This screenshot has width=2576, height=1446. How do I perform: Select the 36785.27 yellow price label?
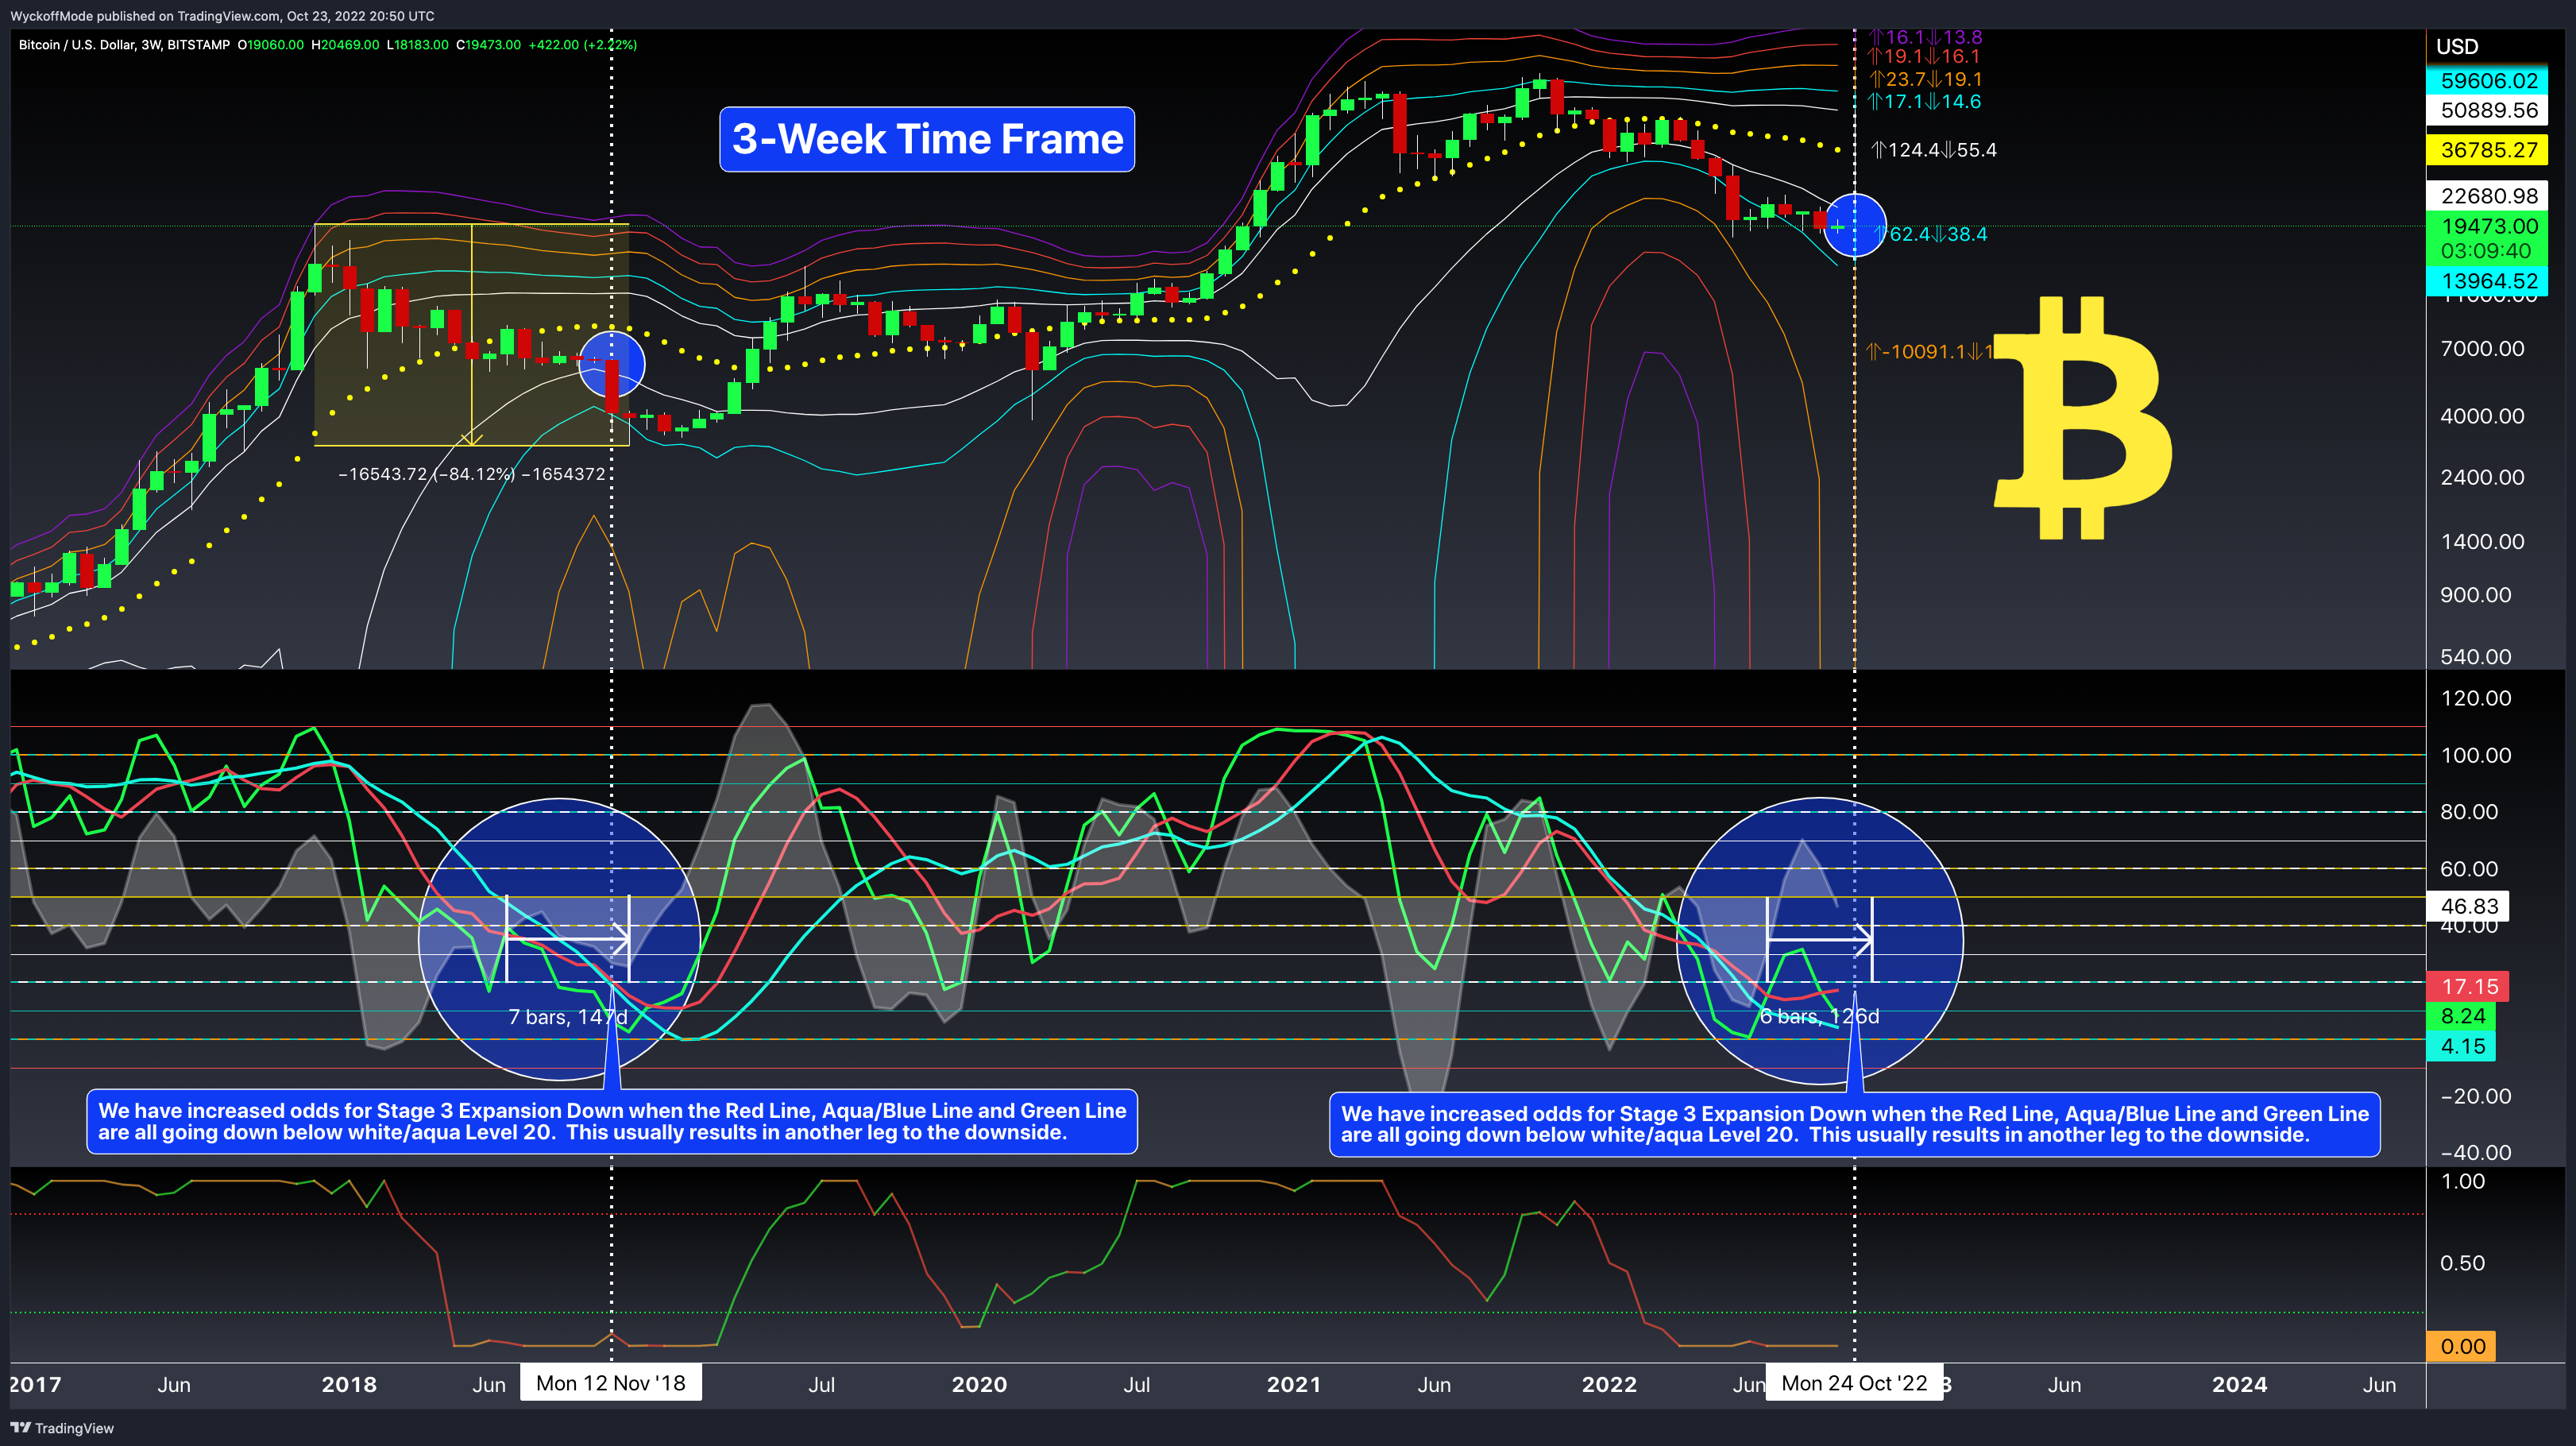[x=2487, y=150]
